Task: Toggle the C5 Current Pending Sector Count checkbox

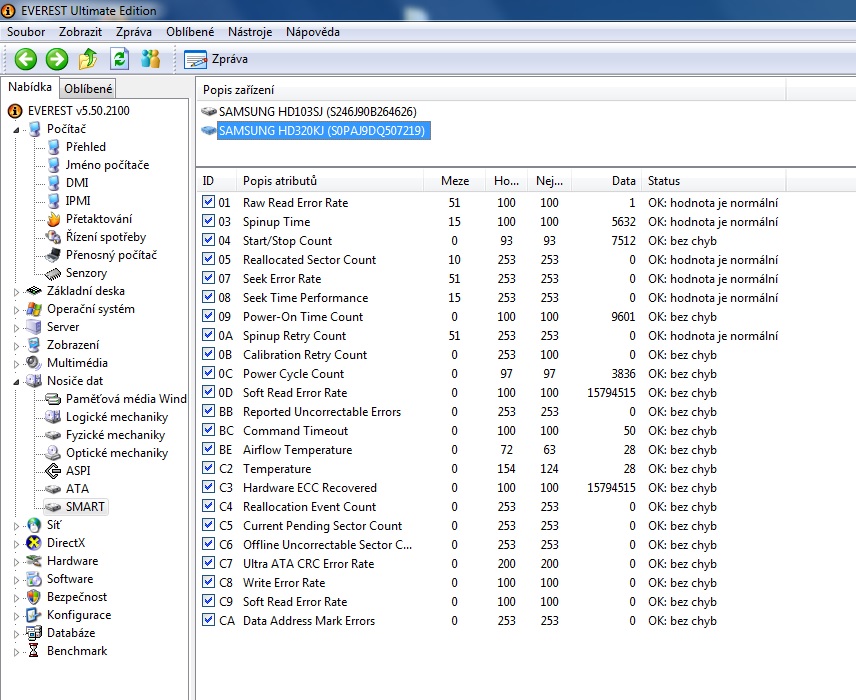Action: pyautogui.click(x=208, y=525)
